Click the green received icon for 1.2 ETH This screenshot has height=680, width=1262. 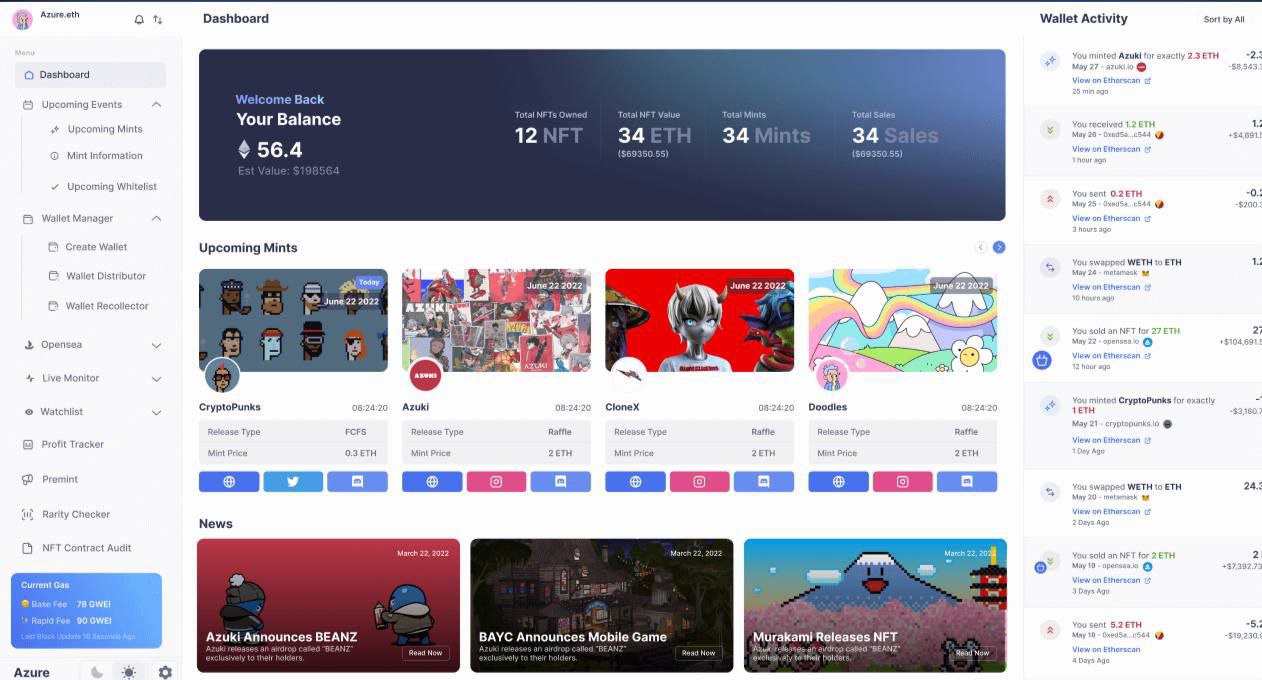[1050, 130]
